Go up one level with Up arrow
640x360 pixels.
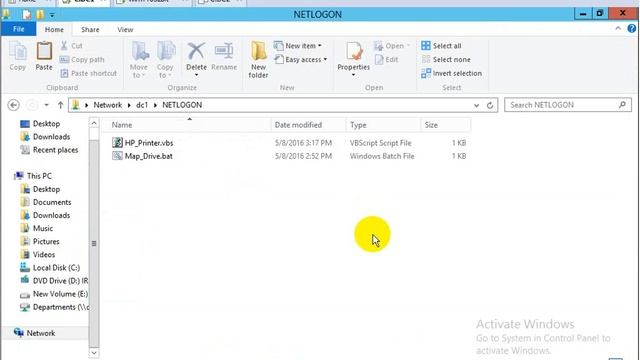click(60, 105)
